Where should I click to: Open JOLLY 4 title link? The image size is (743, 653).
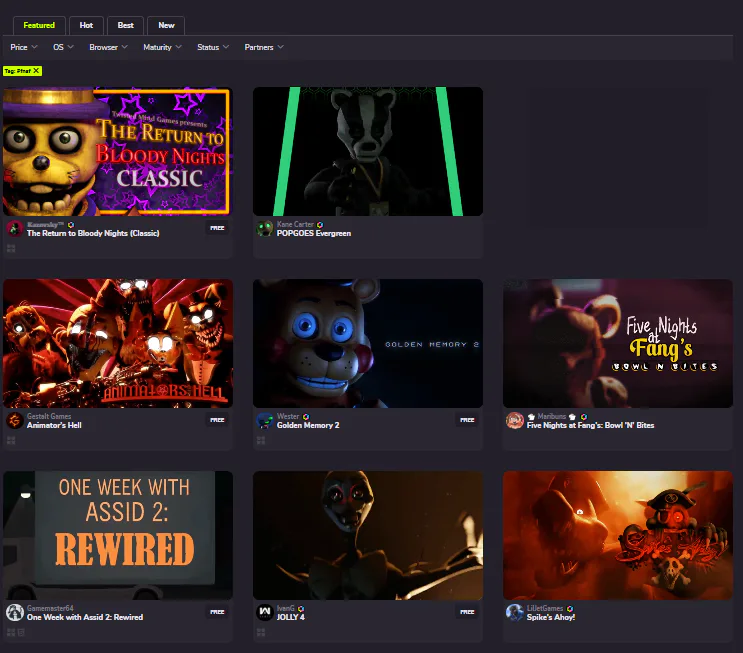point(290,617)
